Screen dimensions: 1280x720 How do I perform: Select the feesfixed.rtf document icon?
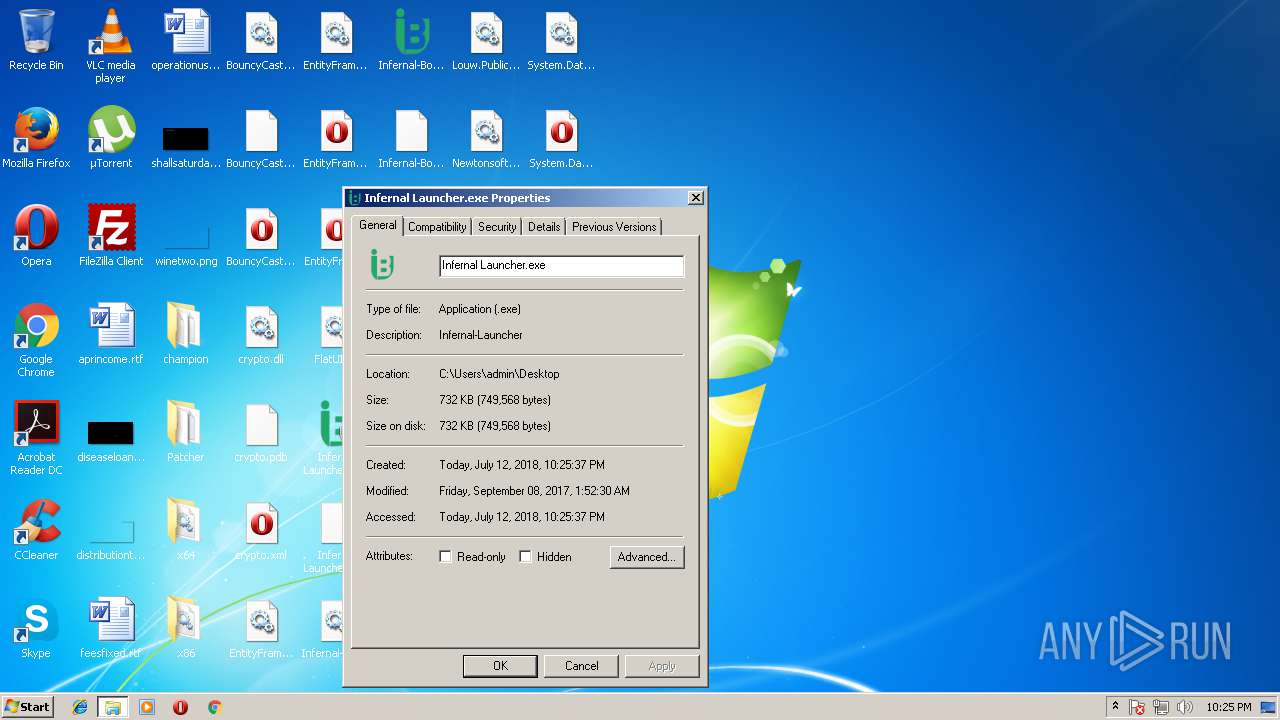coord(111,628)
